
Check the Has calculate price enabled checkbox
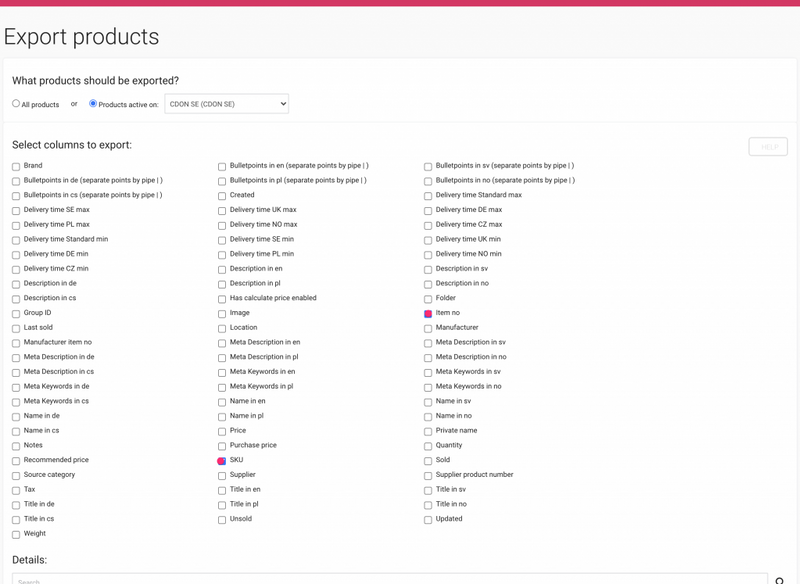(222, 299)
